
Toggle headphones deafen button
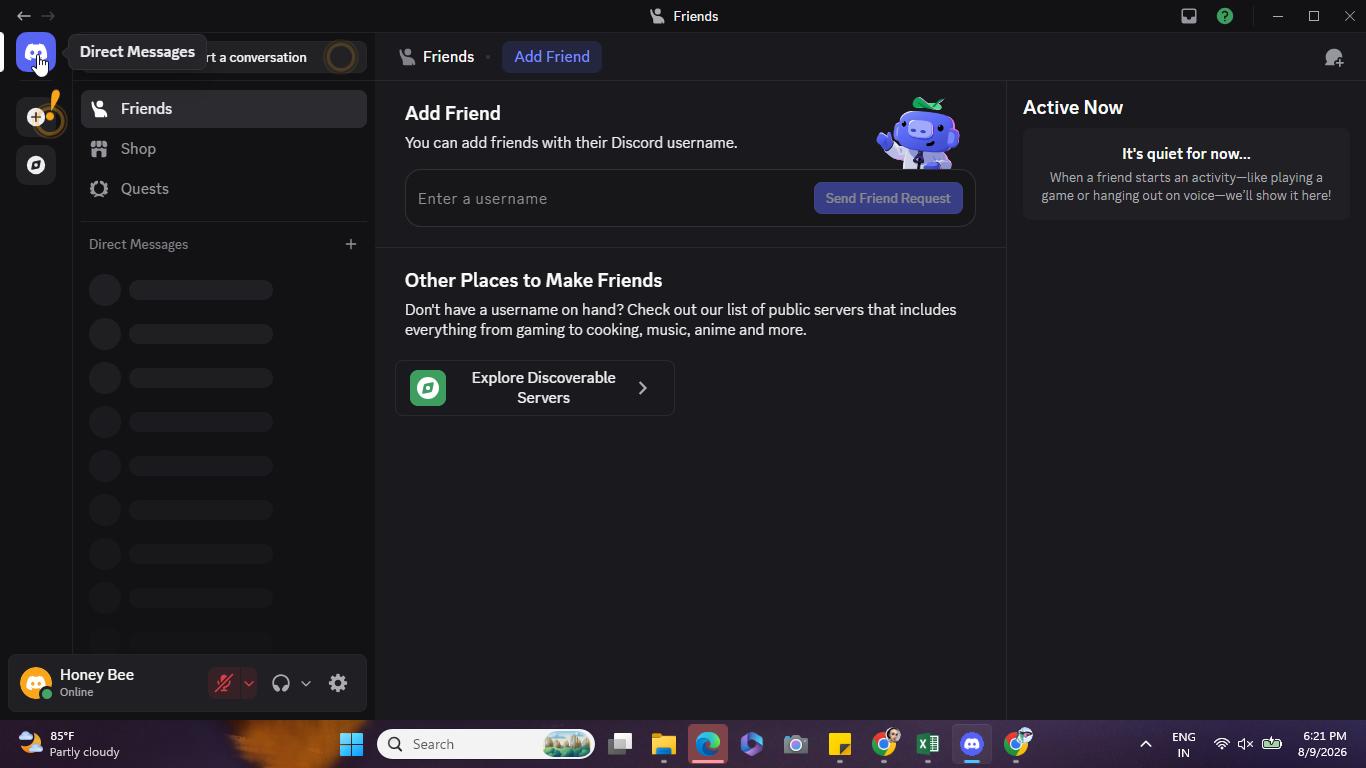[x=281, y=683]
